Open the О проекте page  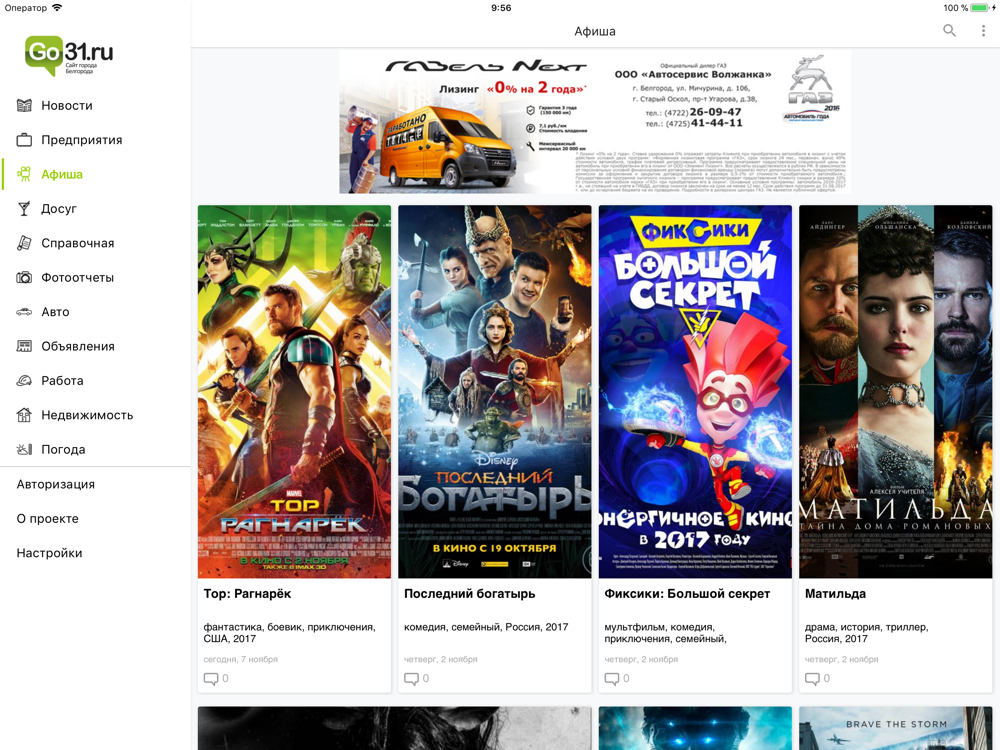pos(48,518)
